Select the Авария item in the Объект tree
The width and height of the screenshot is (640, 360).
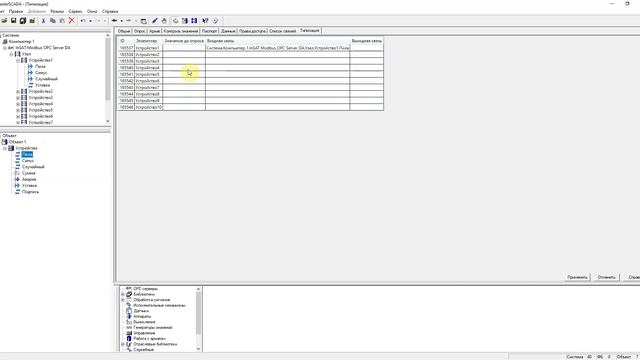pos(29,179)
